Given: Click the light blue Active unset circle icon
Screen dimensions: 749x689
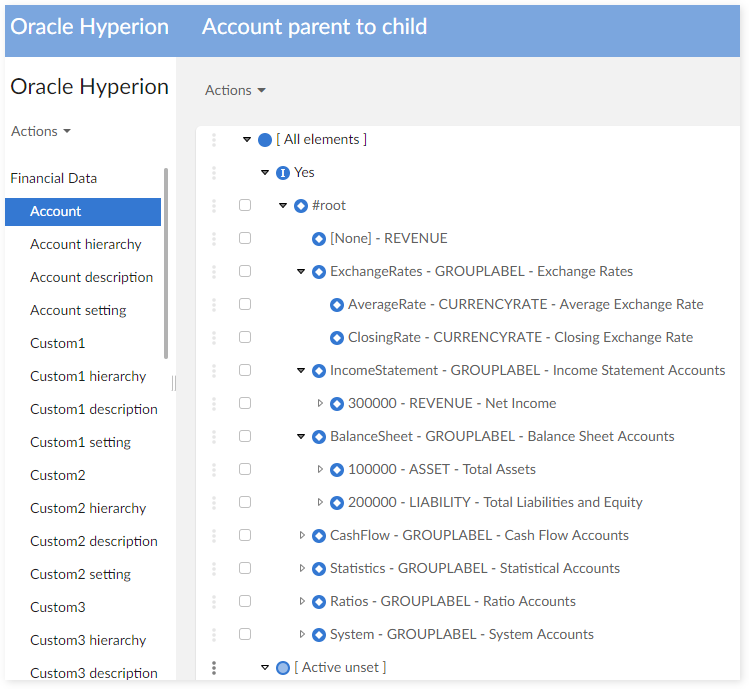Looking at the screenshot, I should tap(283, 668).
